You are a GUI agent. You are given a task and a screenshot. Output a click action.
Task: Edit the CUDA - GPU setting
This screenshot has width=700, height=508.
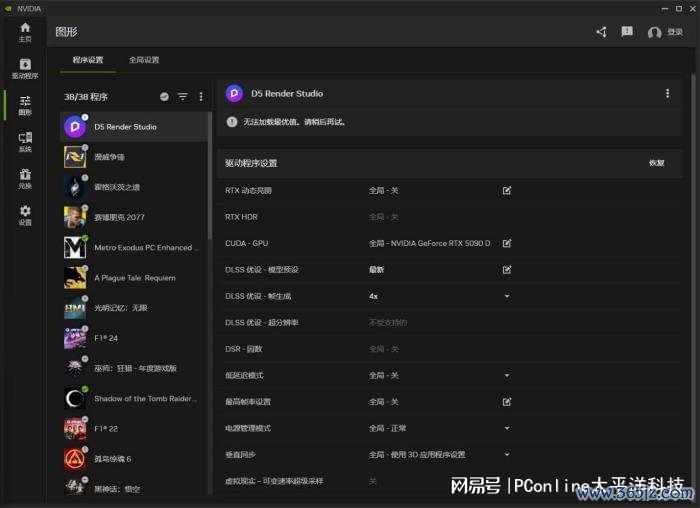pos(507,243)
